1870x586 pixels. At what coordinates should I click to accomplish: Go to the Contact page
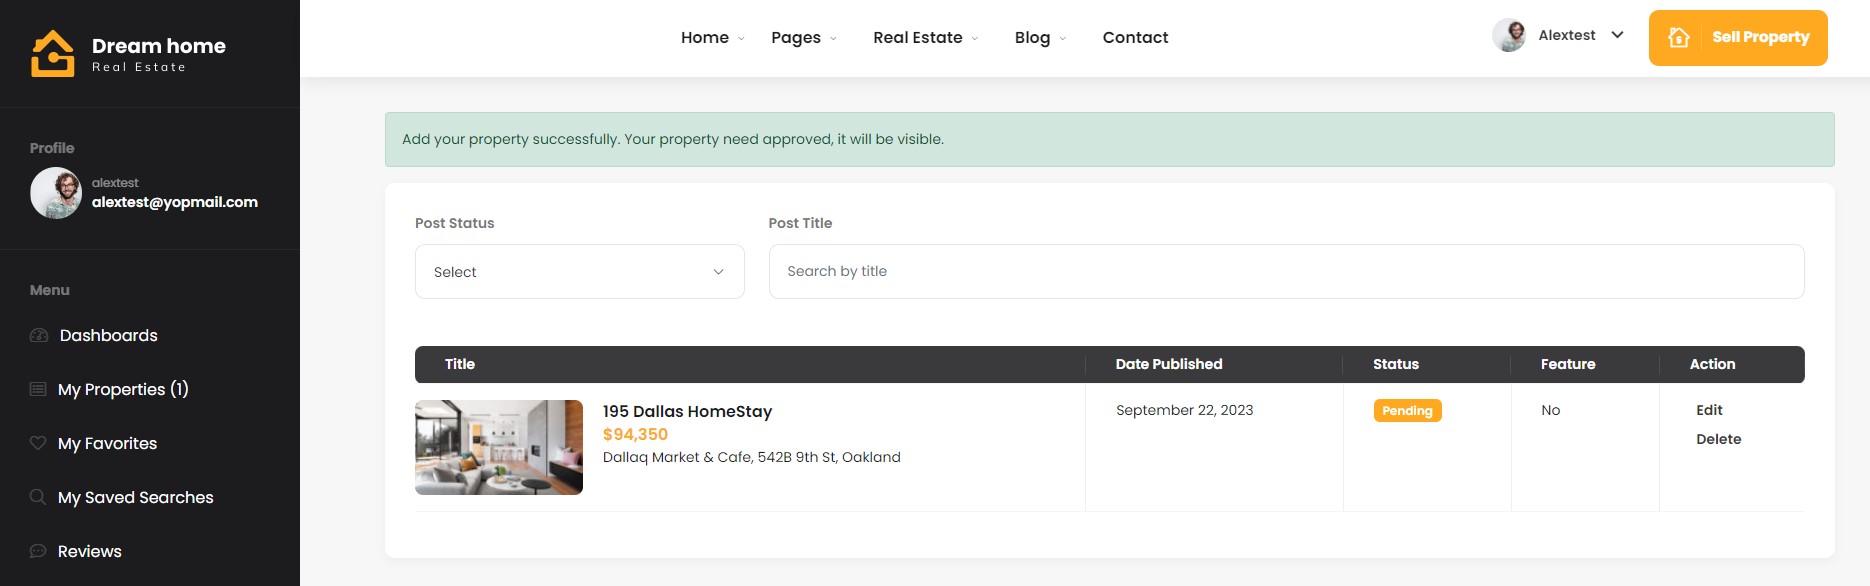pos(1135,37)
